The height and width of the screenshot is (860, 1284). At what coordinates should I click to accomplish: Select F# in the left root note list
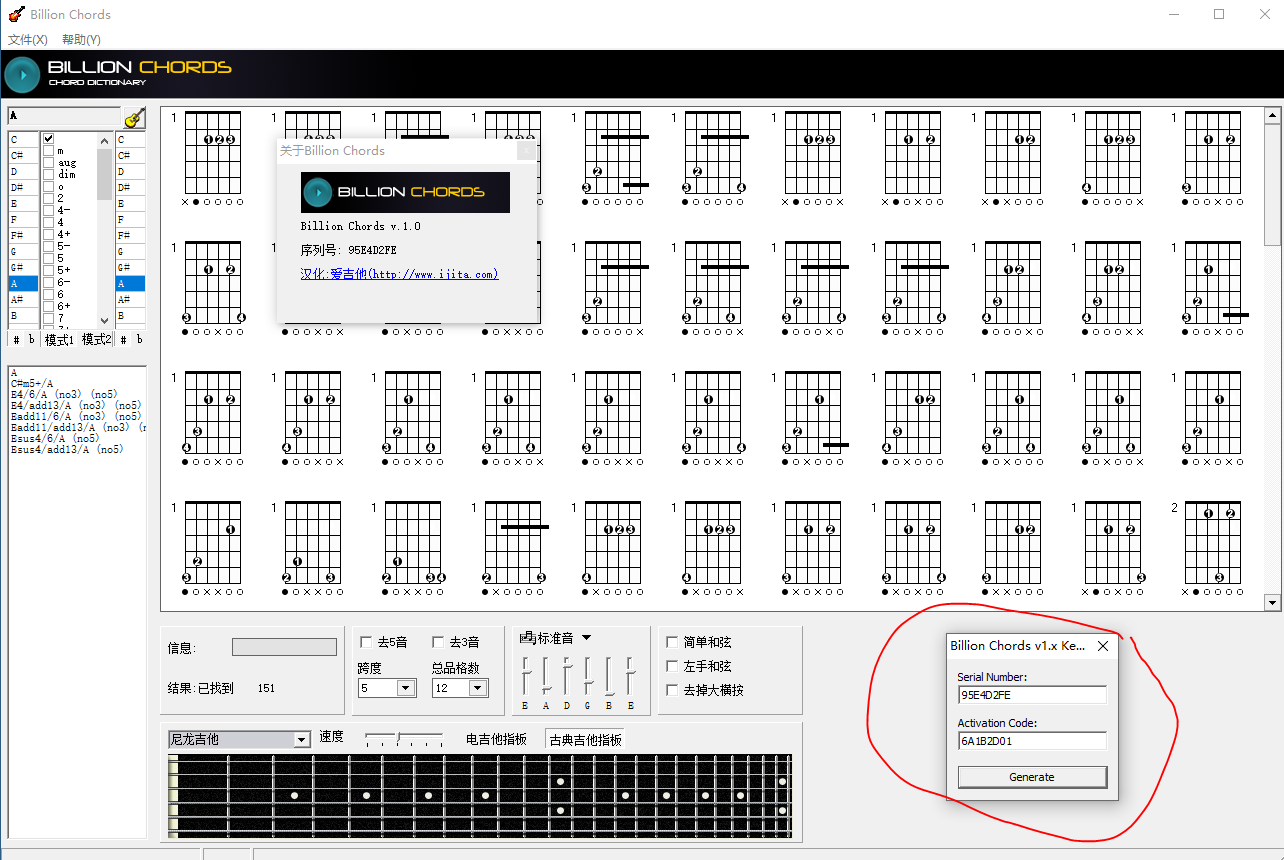23,236
